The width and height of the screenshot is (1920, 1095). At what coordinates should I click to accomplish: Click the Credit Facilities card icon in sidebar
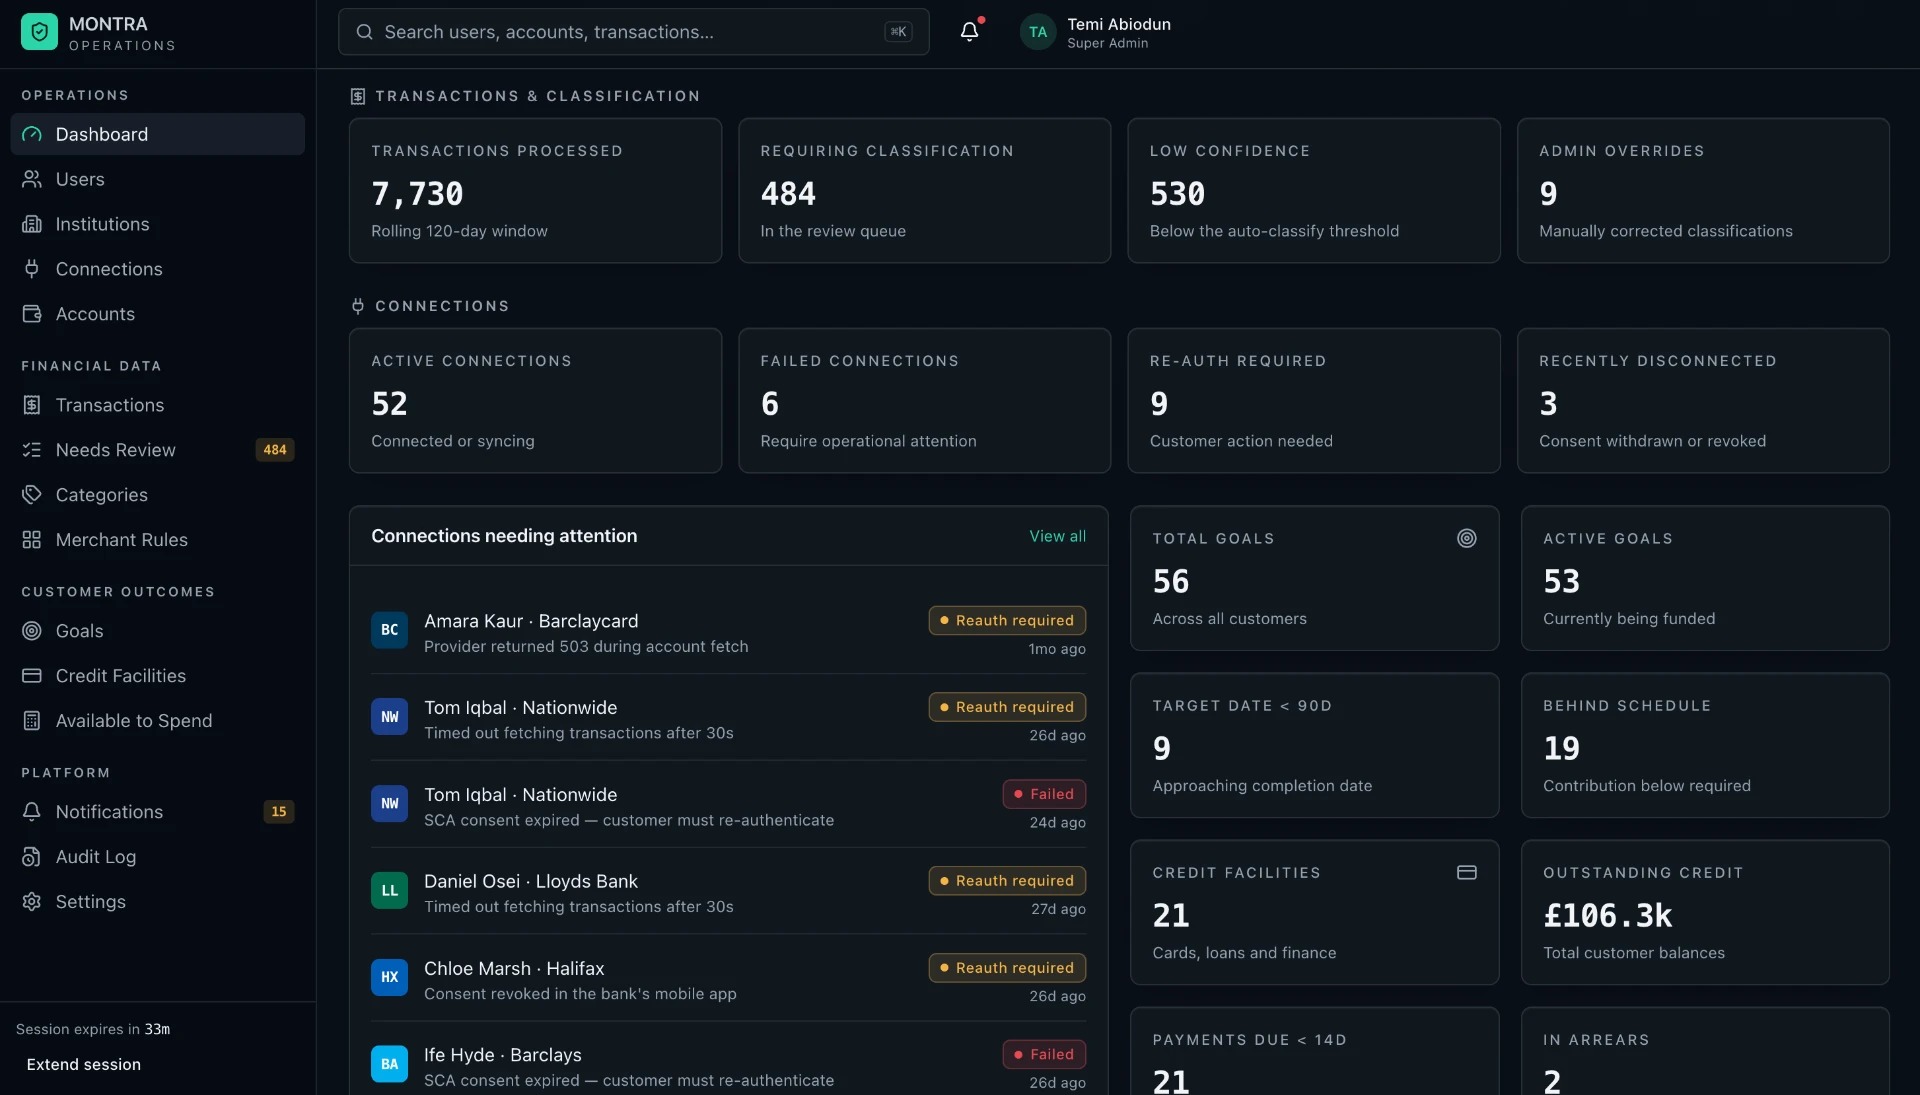32,676
